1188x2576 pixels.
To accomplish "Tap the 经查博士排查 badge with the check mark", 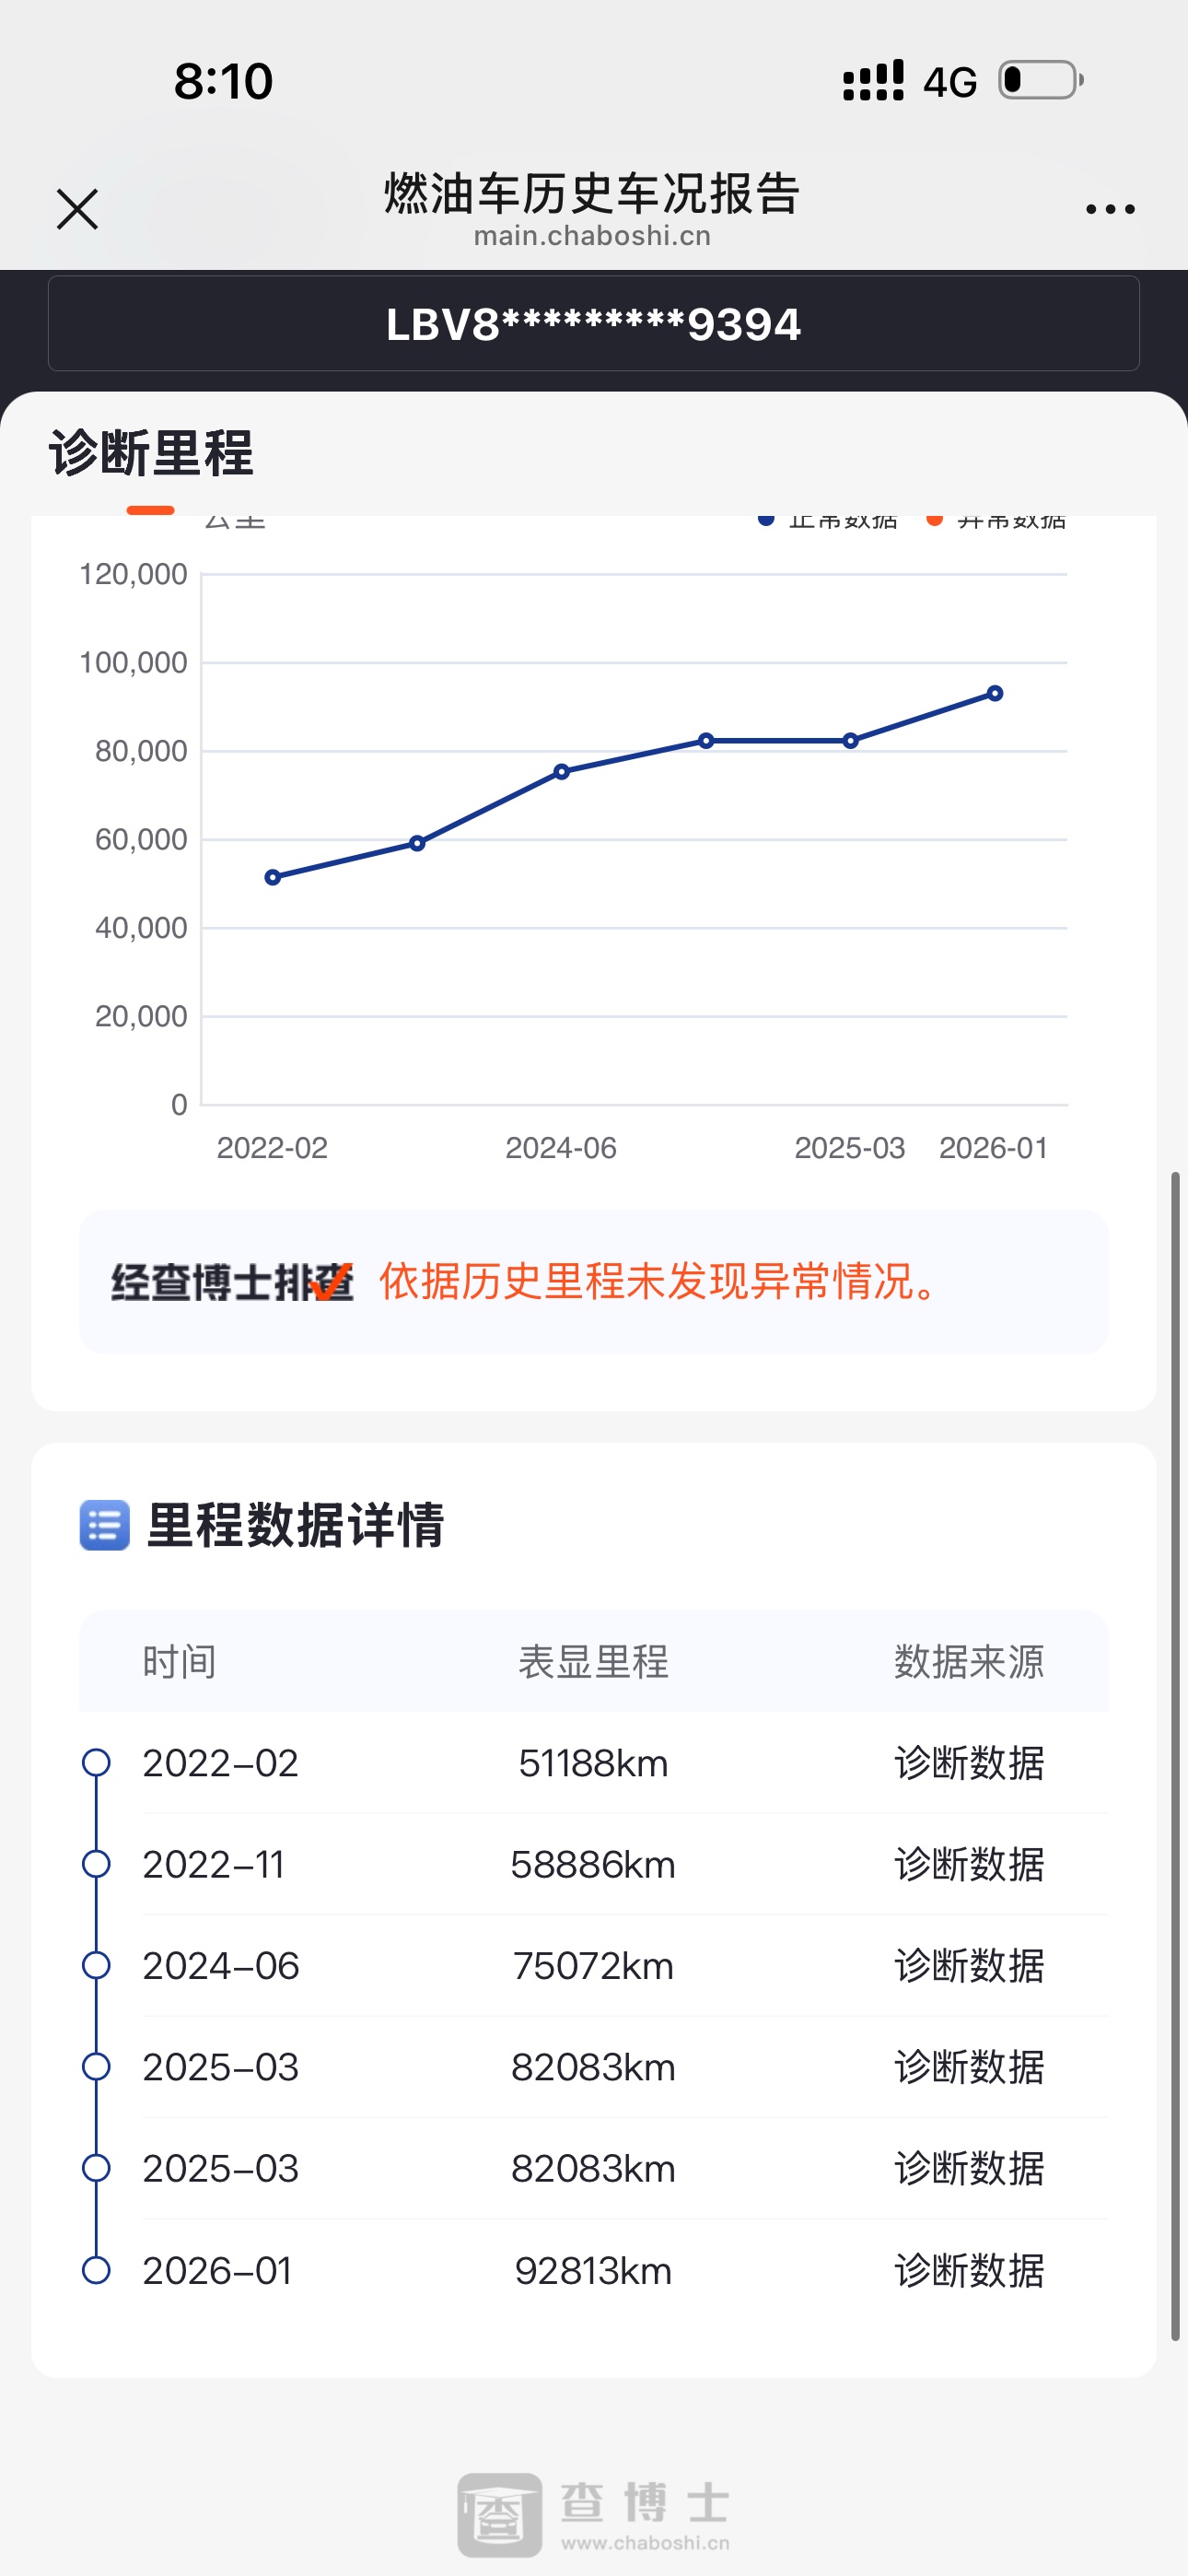I will [232, 1282].
